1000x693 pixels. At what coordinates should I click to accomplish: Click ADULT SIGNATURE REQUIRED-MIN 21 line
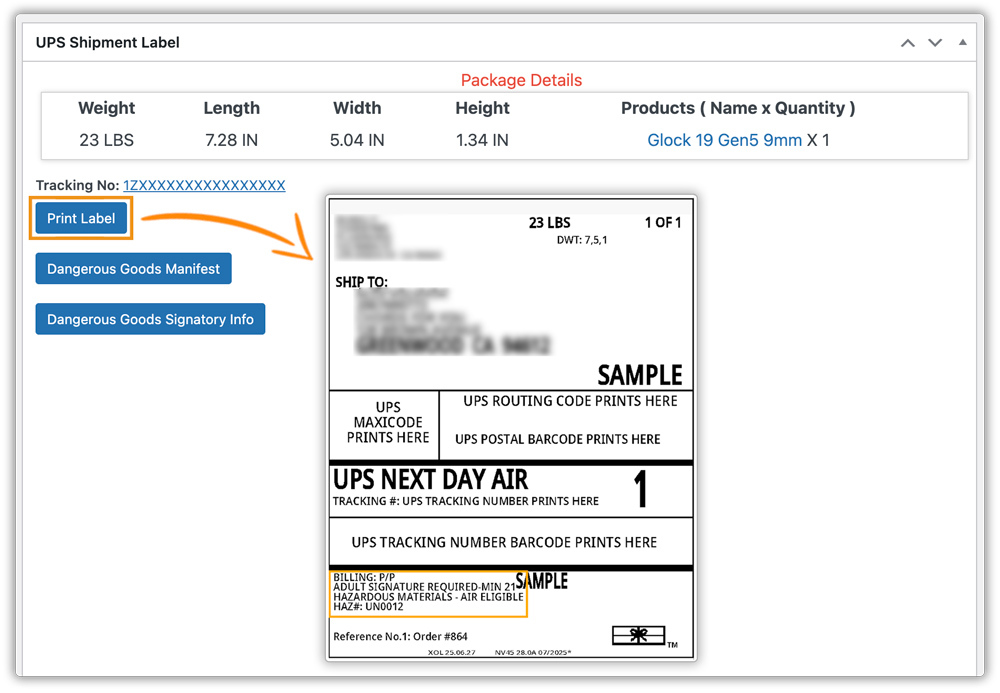click(x=424, y=587)
